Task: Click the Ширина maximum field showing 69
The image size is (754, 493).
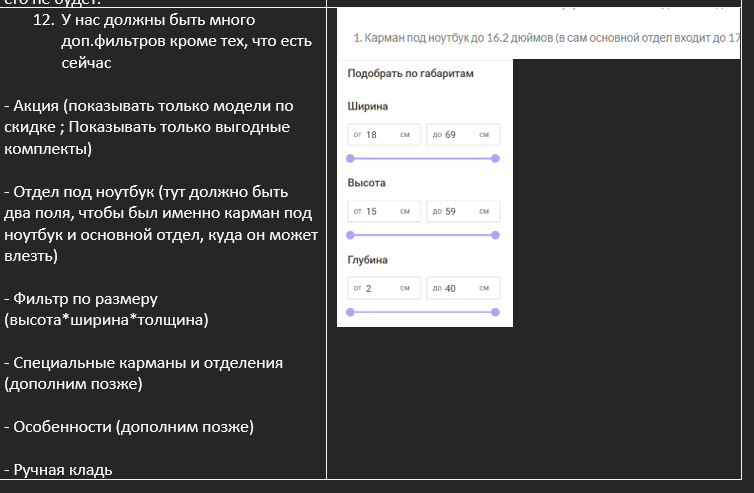Action: [x=461, y=135]
